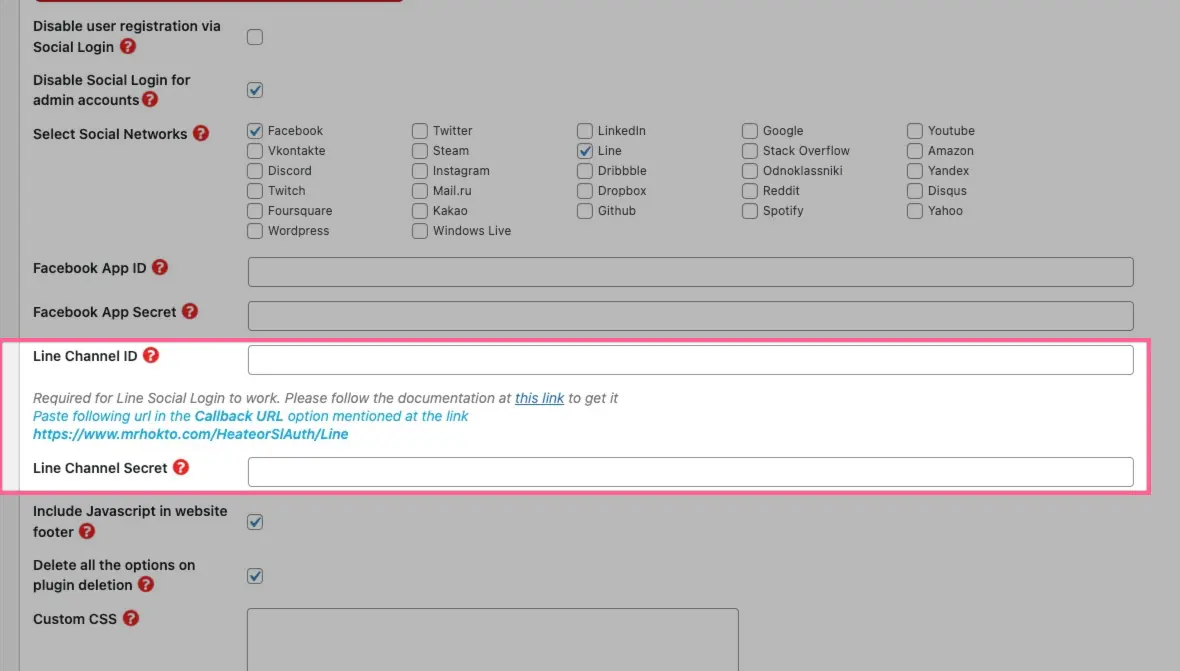Check the Steam network checkbox
Screen dimensions: 1180x671
pyautogui.click(x=420, y=151)
